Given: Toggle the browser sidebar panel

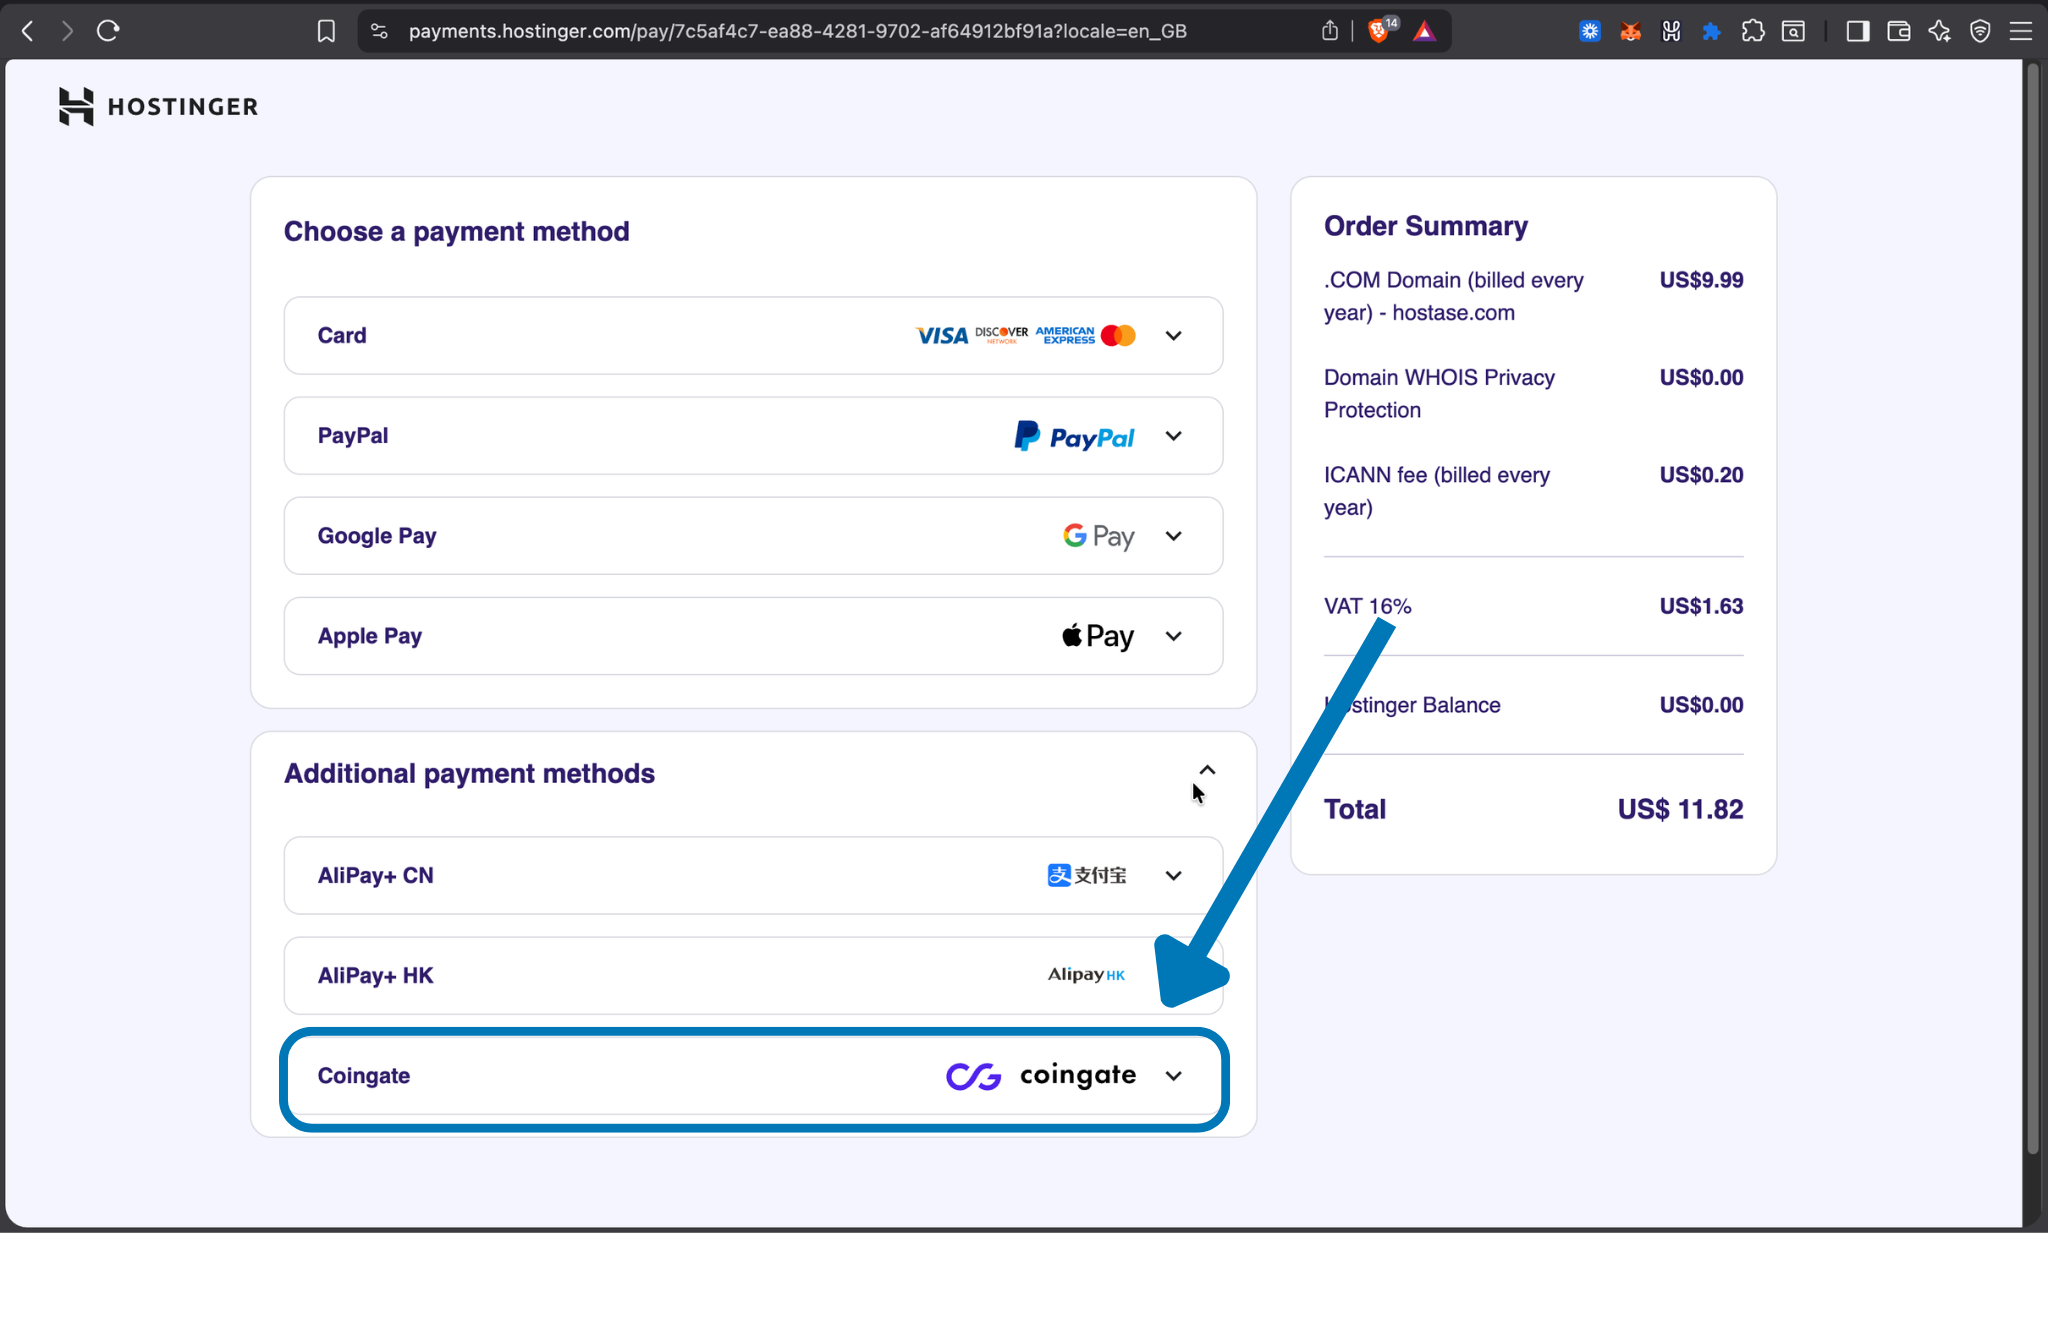Looking at the screenshot, I should (x=1858, y=31).
